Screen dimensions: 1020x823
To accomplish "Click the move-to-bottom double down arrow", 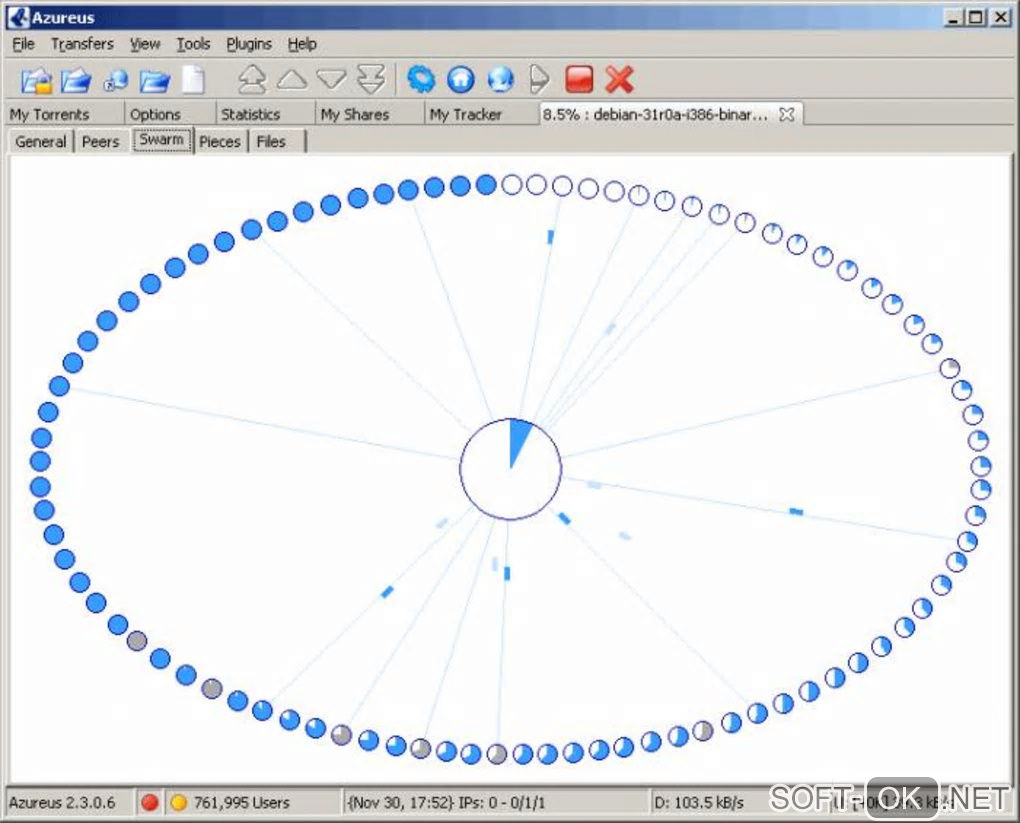I will [371, 79].
